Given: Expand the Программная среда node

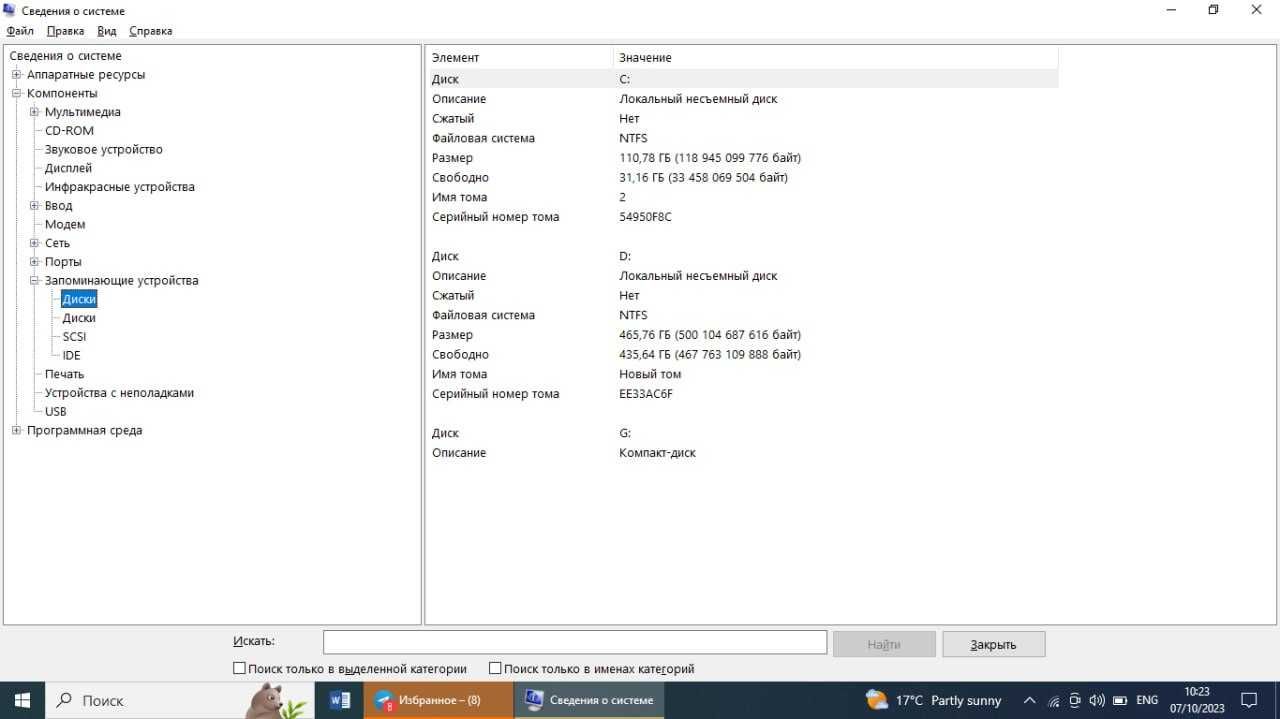Looking at the screenshot, I should point(17,431).
